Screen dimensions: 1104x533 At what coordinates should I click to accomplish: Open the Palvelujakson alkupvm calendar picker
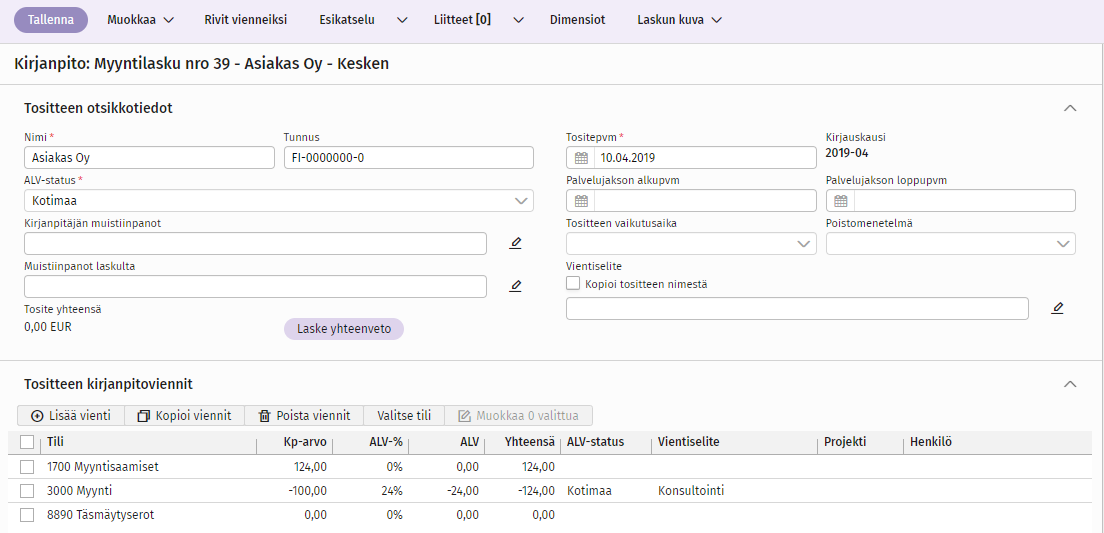(x=581, y=201)
